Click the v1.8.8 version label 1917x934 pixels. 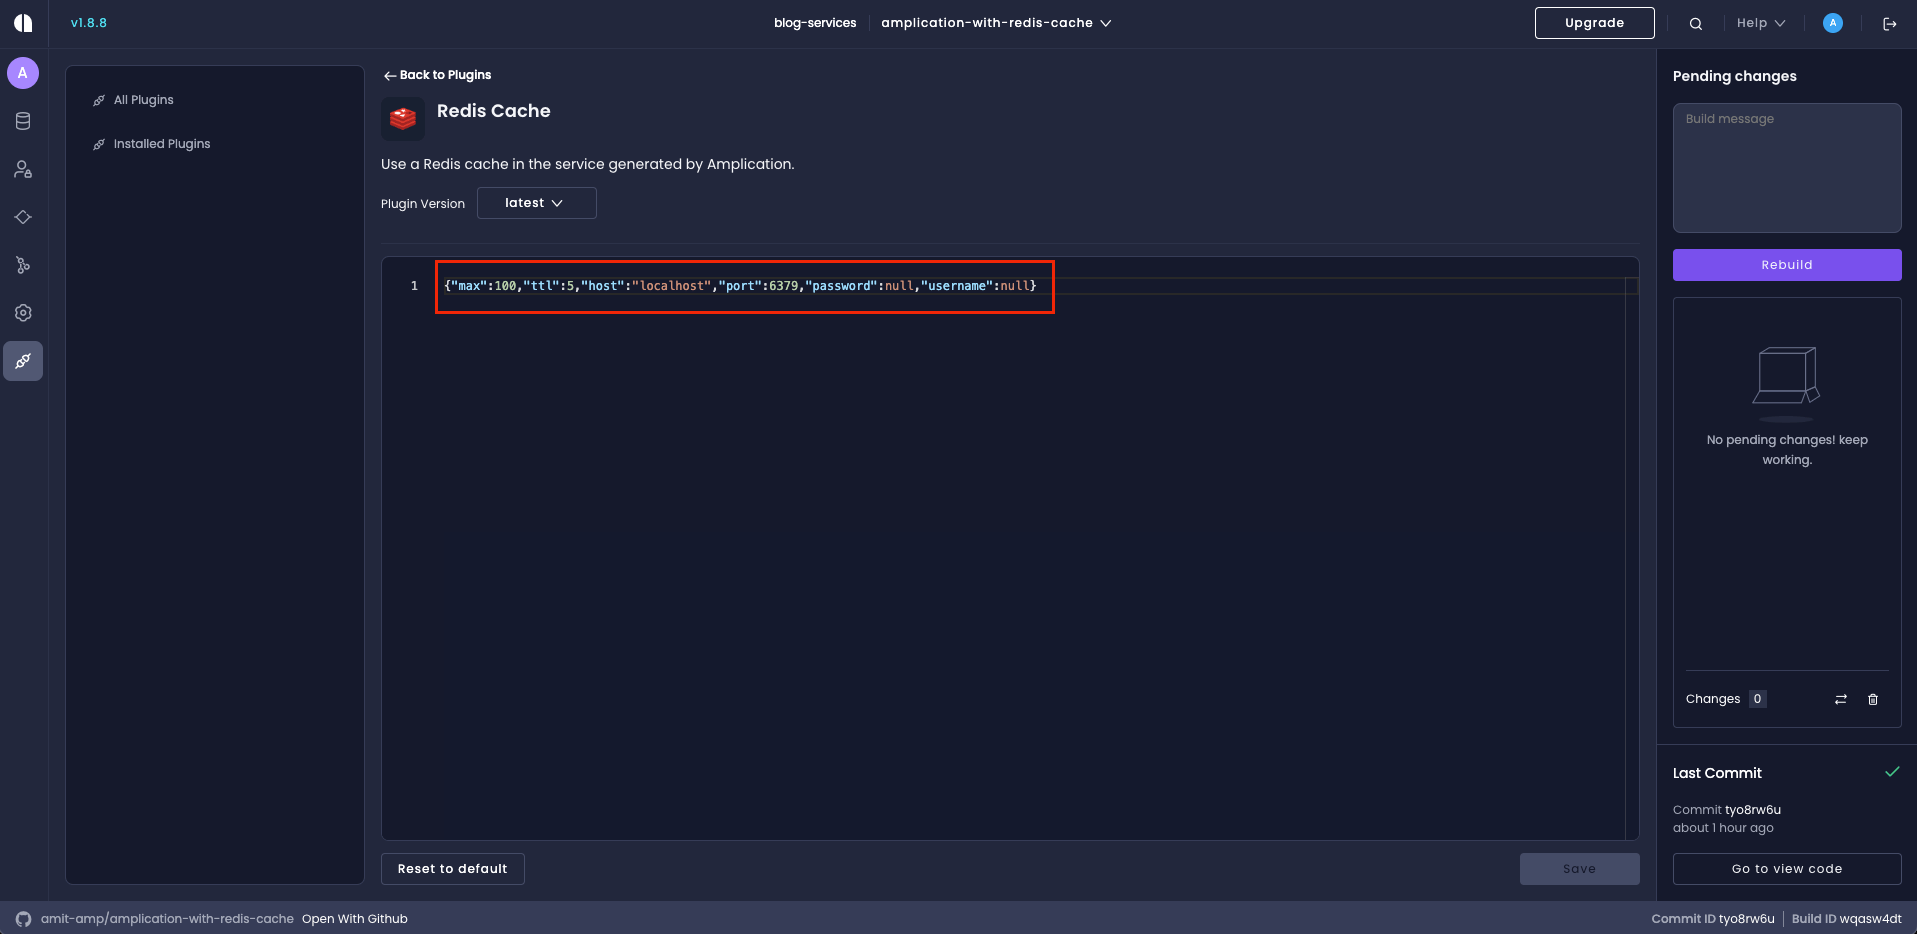coord(89,23)
